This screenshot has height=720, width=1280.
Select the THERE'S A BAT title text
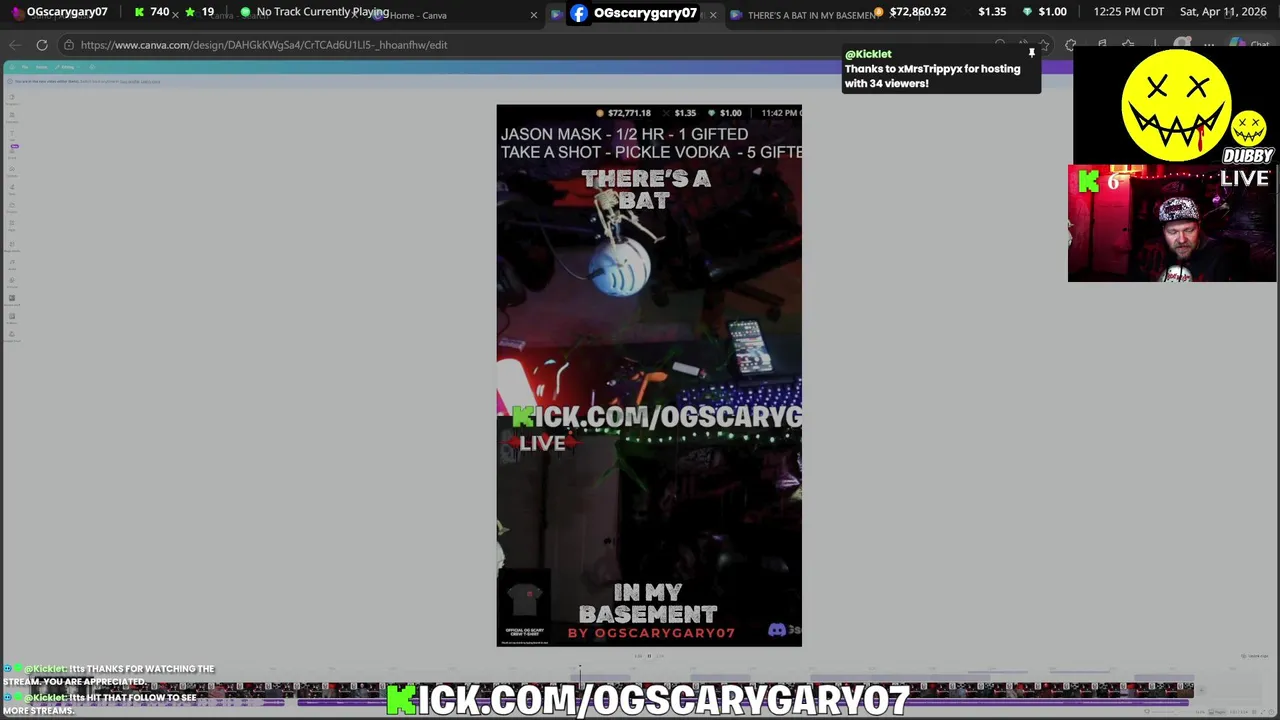646,189
